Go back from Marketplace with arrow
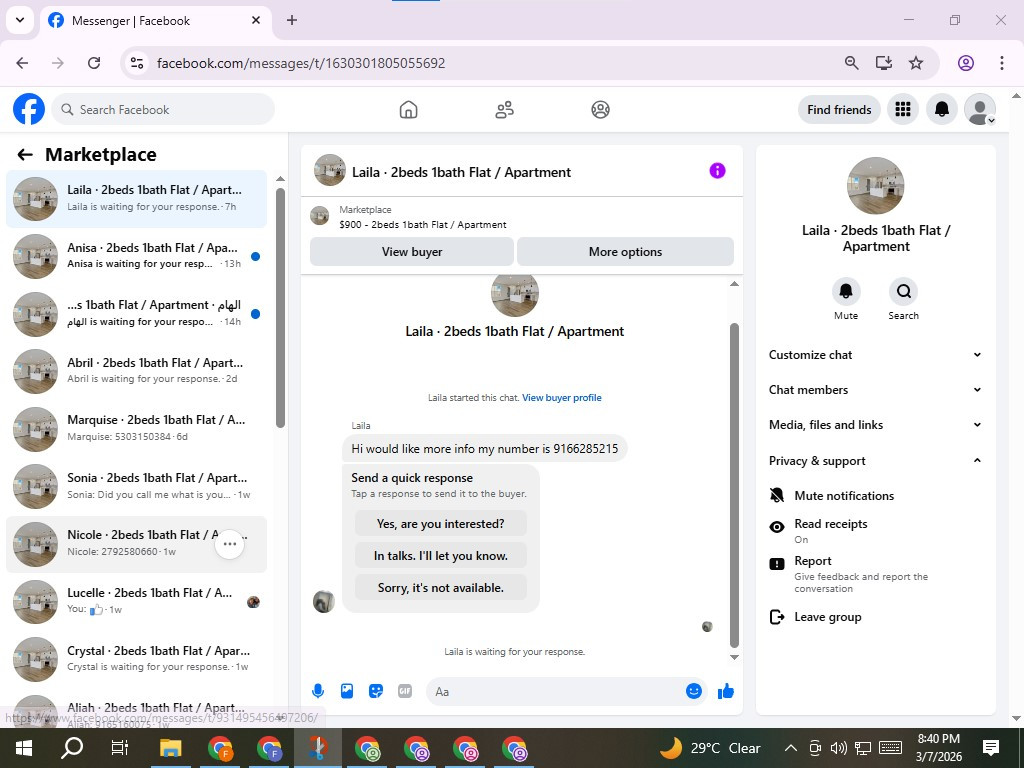Screen dimensions: 1024x768 coord(25,155)
